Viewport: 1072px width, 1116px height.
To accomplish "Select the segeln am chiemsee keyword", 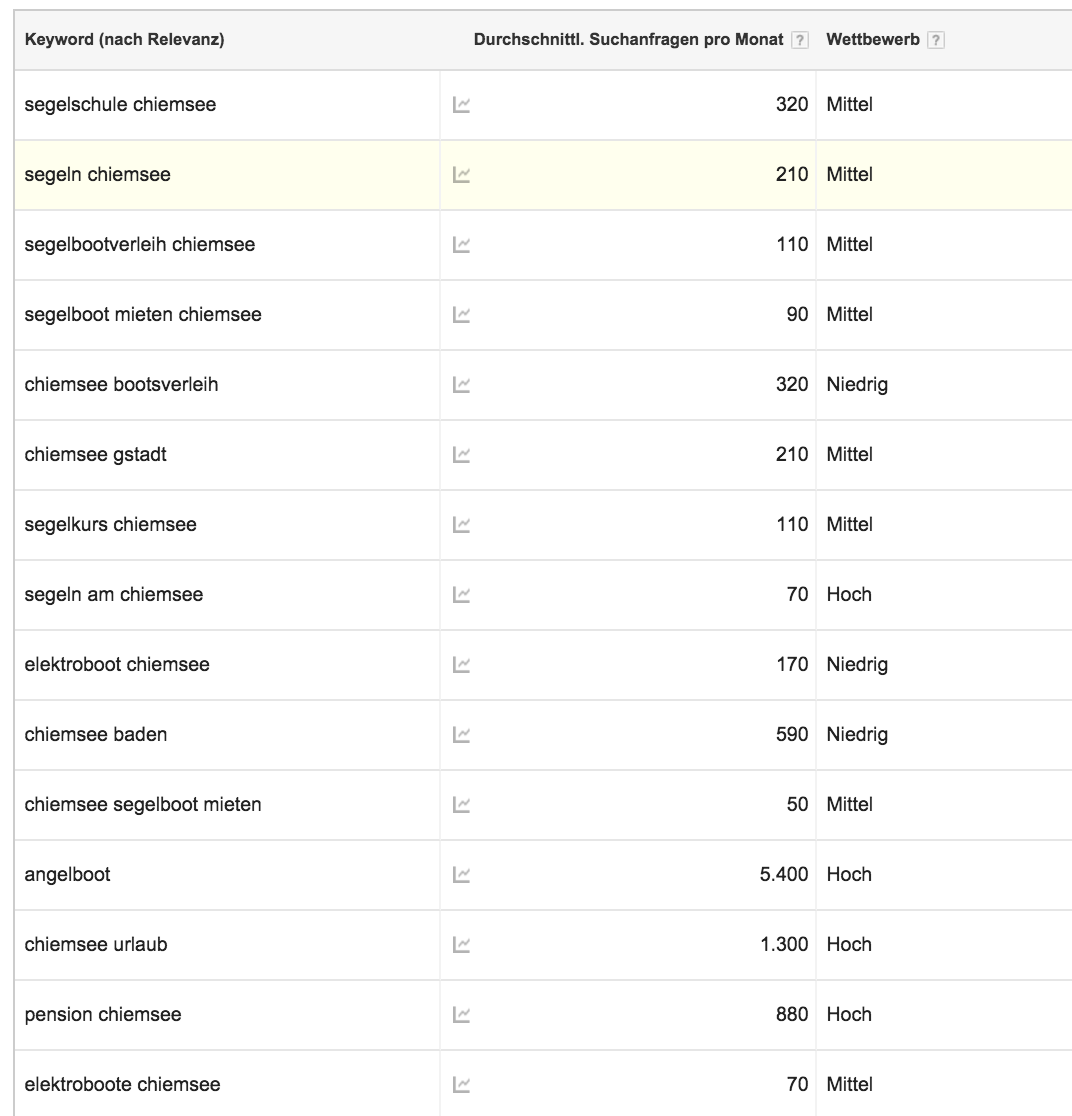I will coord(114,595).
